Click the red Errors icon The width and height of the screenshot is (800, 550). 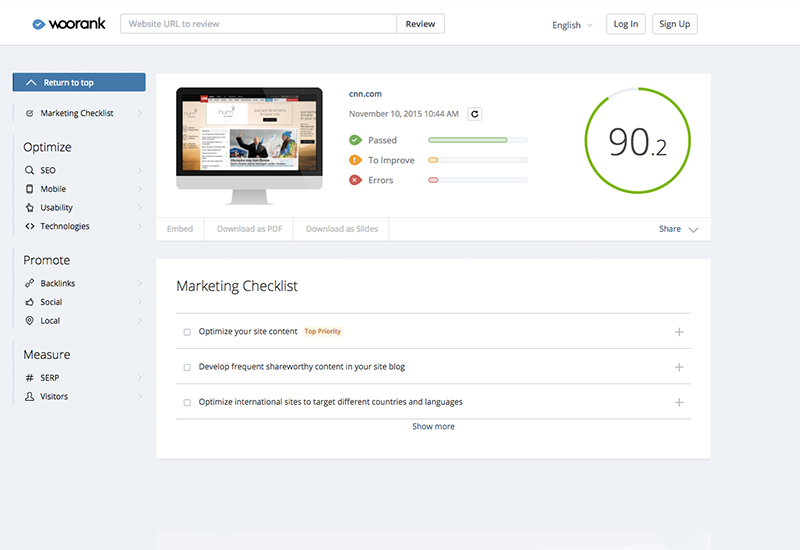click(355, 180)
